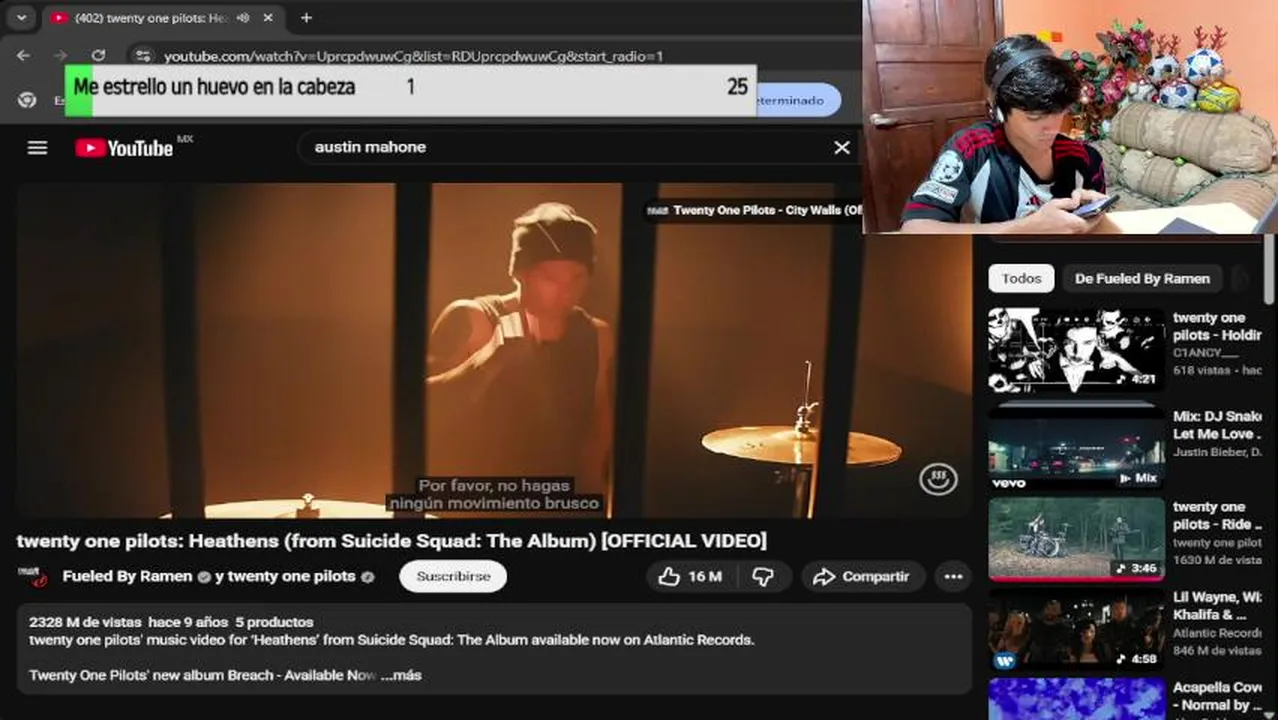Subscribe with the Suscribirse button
This screenshot has width=1278, height=720.
click(x=453, y=576)
